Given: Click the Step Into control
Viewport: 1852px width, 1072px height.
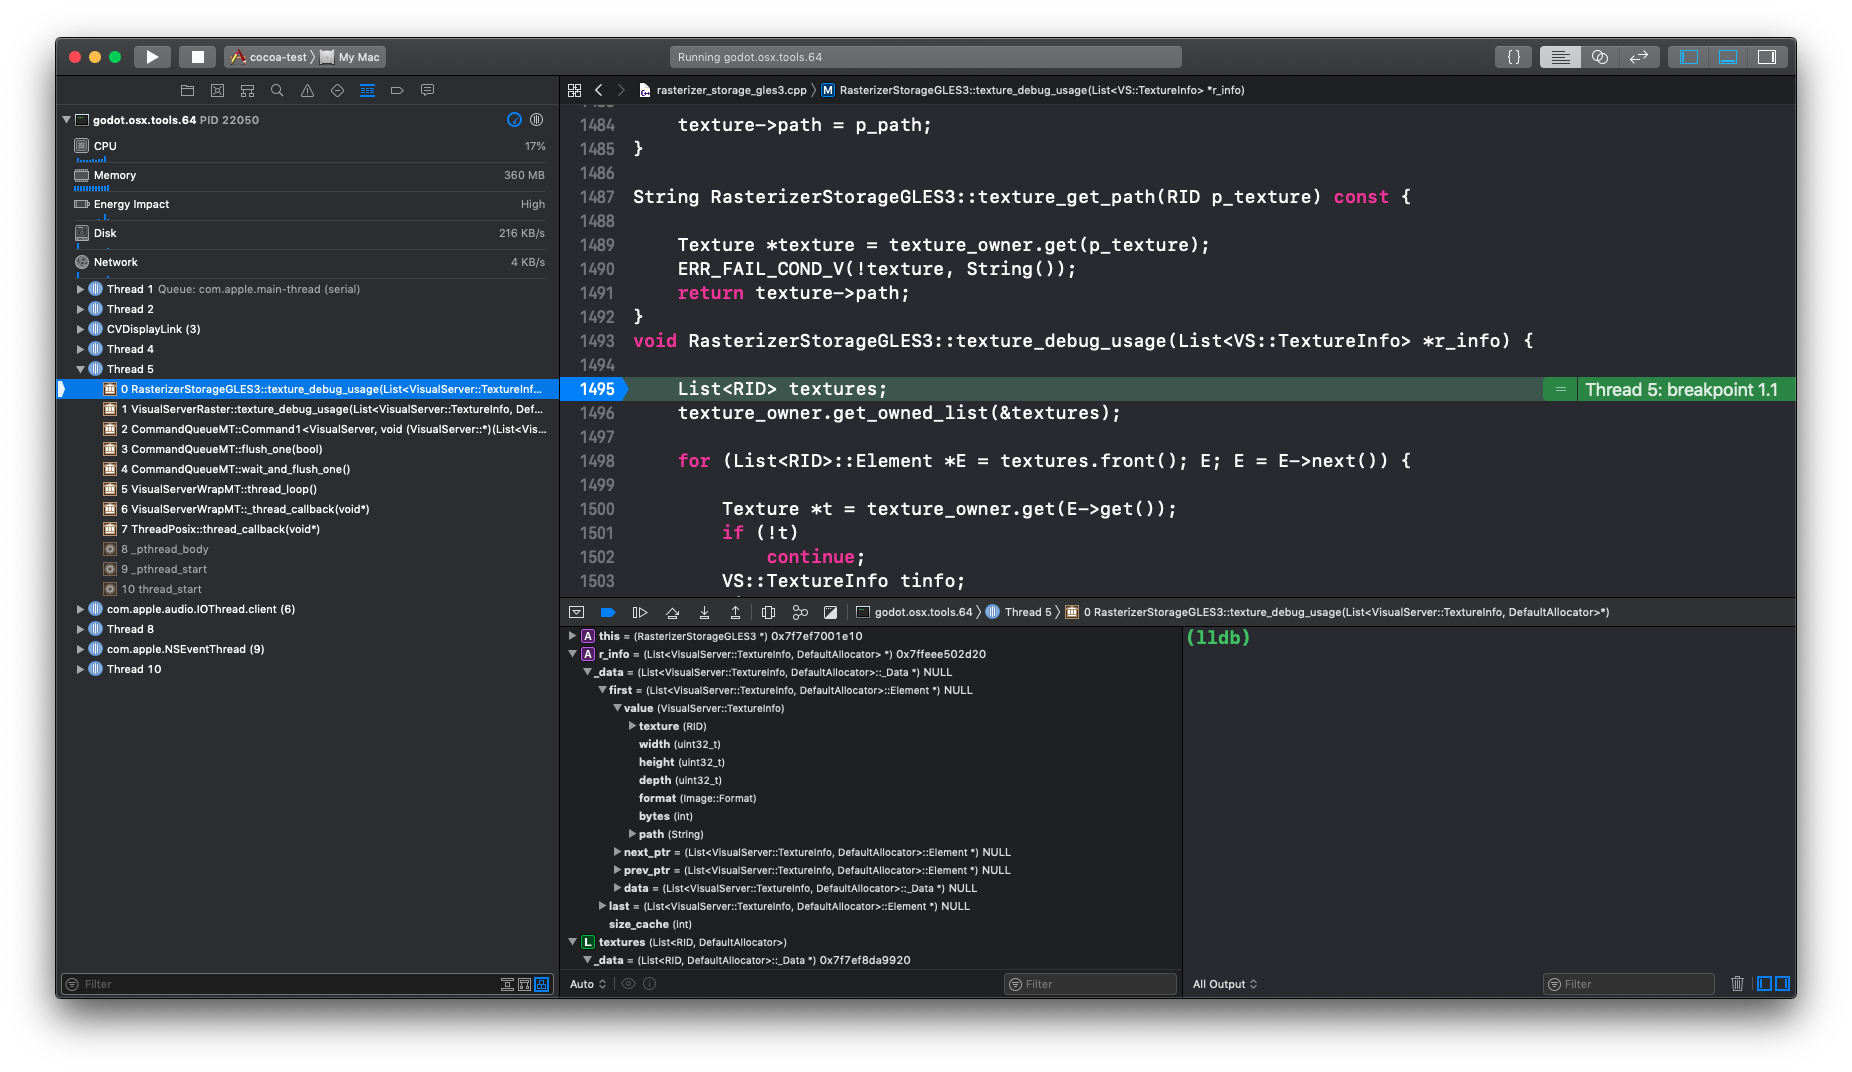Looking at the screenshot, I should pyautogui.click(x=704, y=611).
